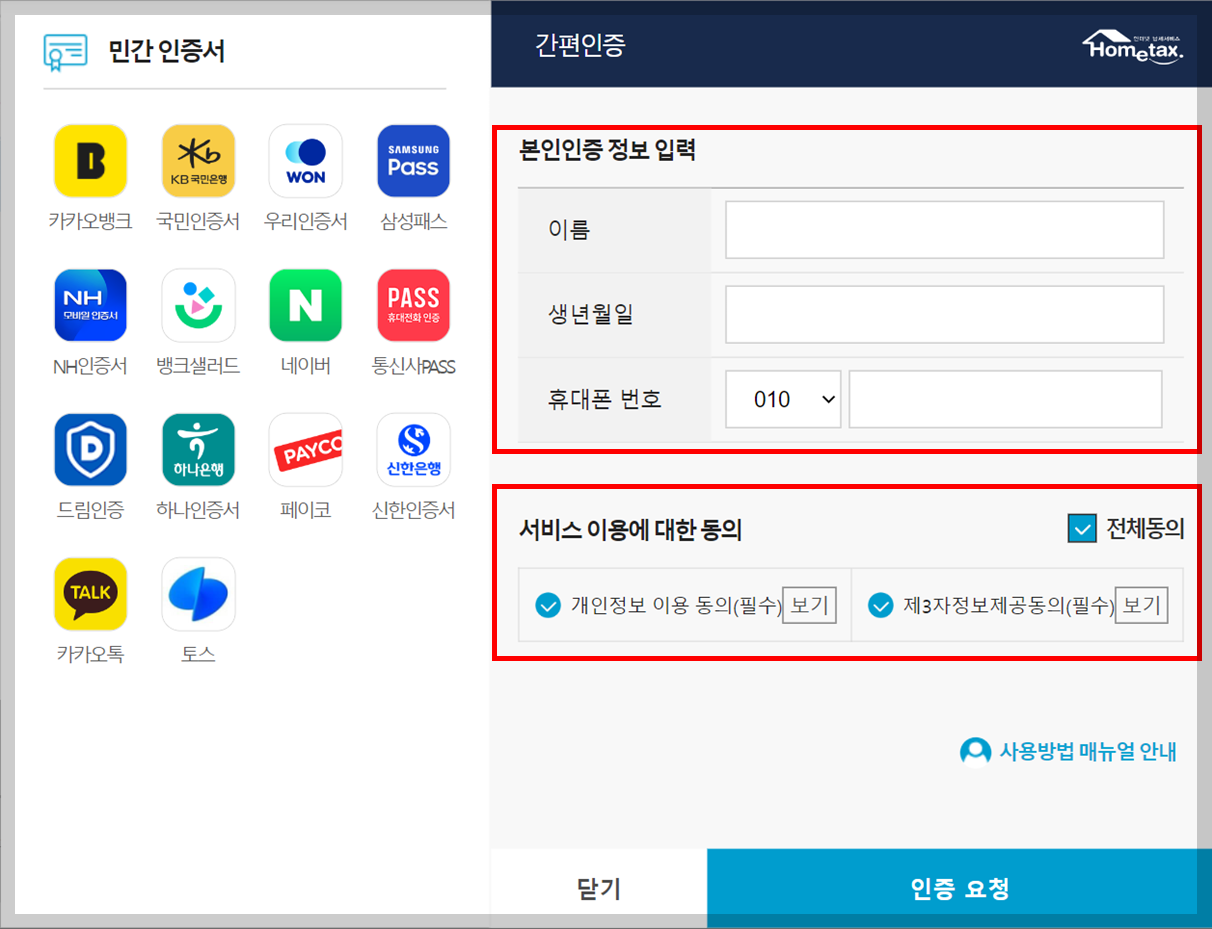Choose the 신한인증서 Shinhan Bank icon

tap(413, 450)
